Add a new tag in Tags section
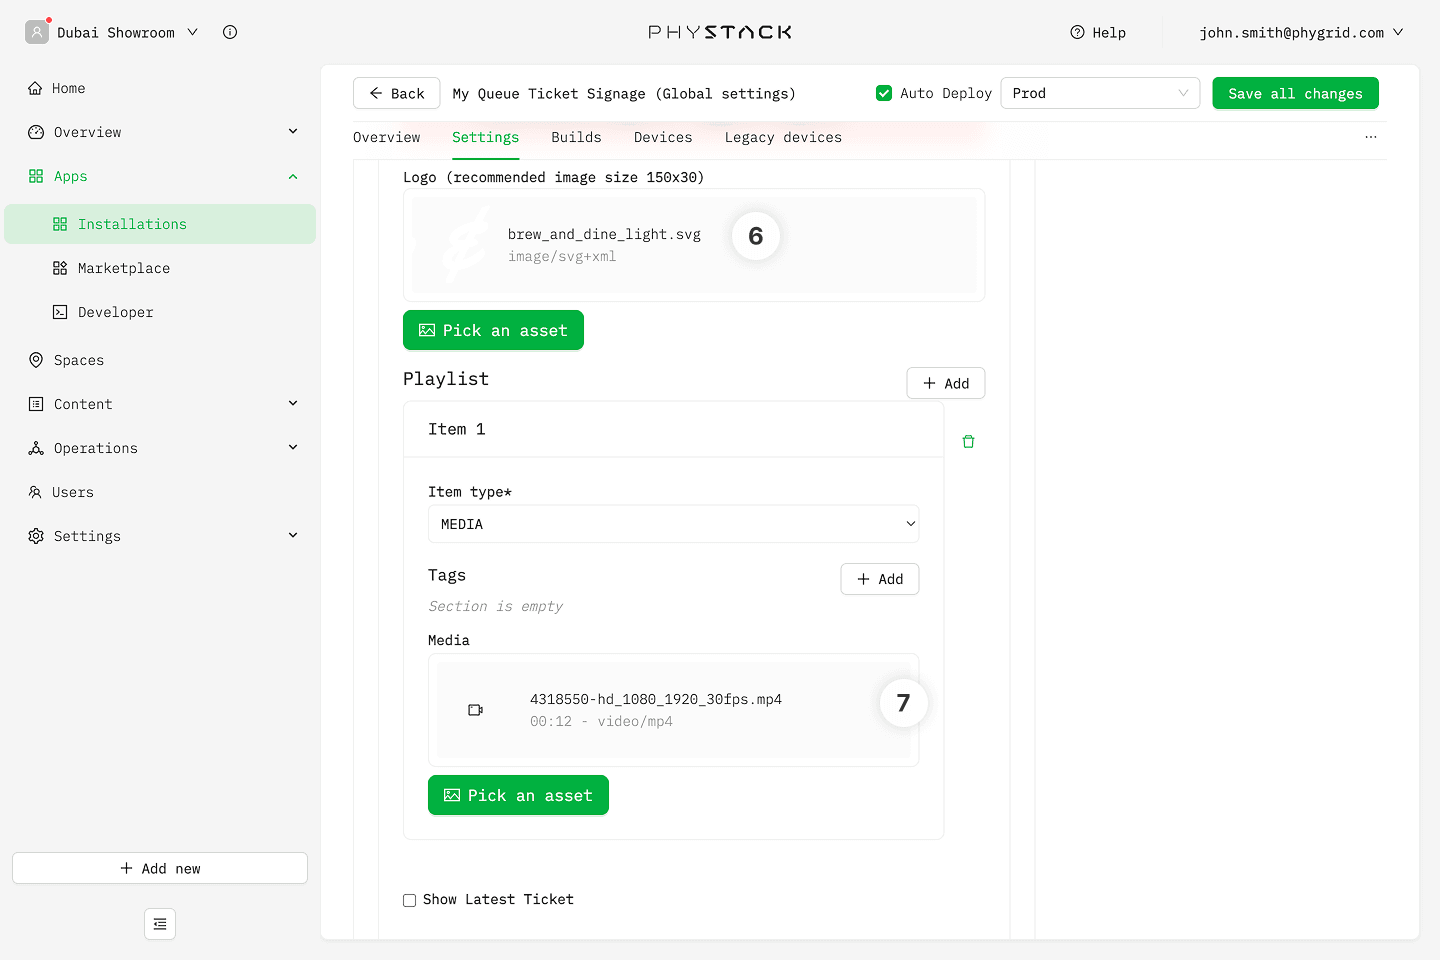1440x960 pixels. [x=879, y=579]
